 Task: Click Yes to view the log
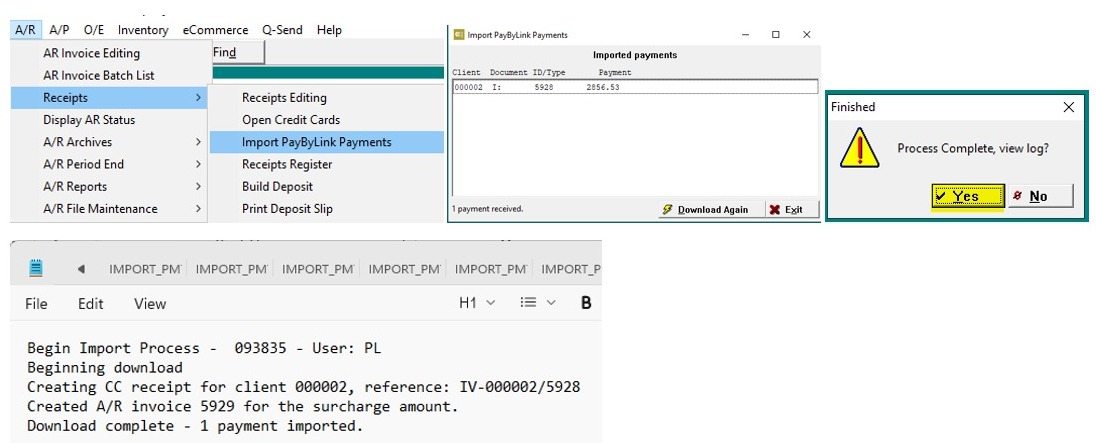(x=968, y=196)
